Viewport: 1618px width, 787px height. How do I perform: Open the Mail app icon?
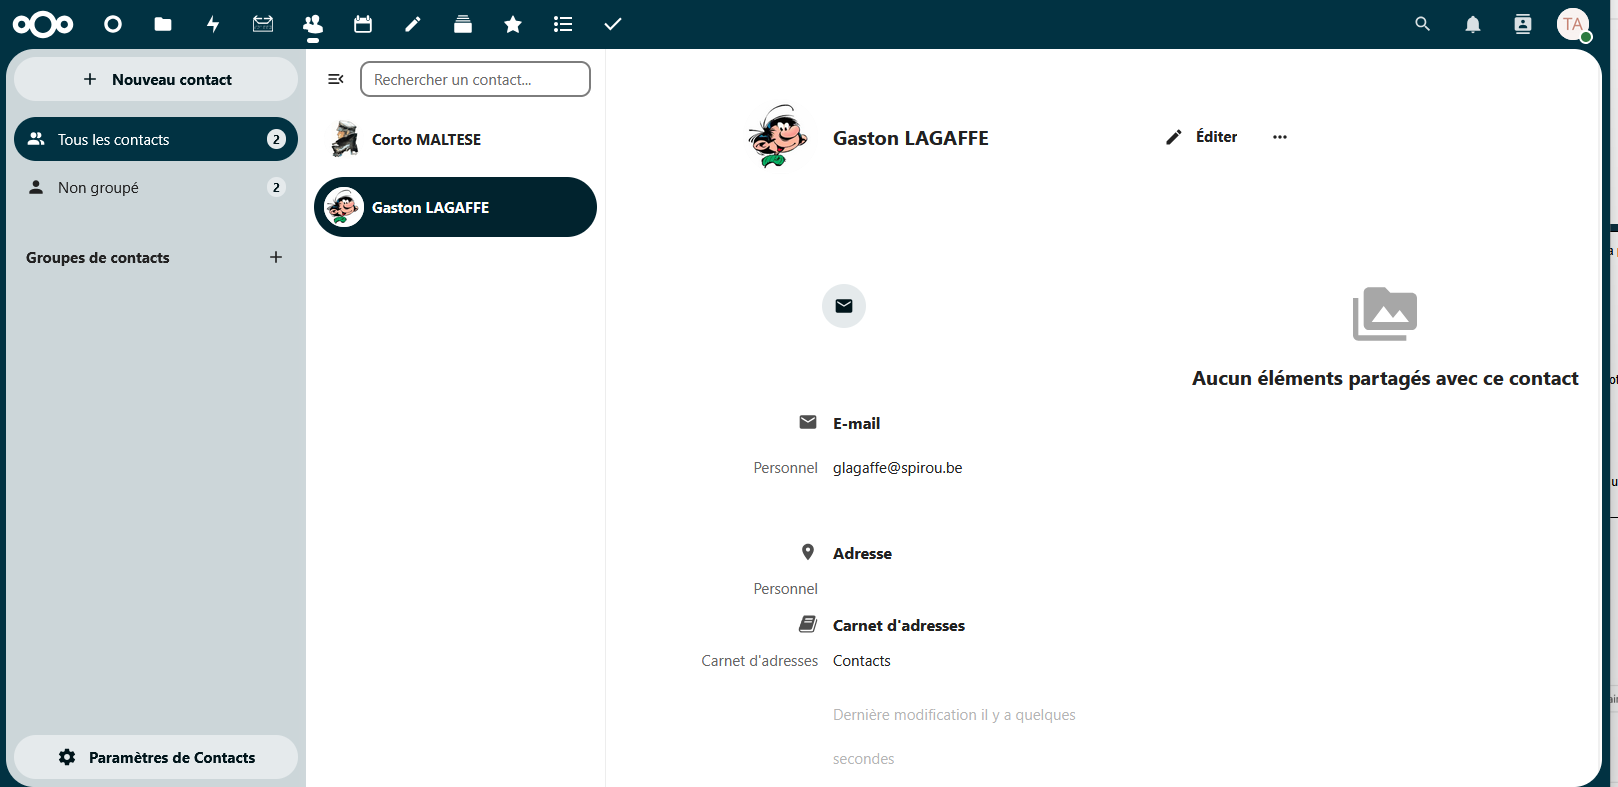click(x=263, y=24)
